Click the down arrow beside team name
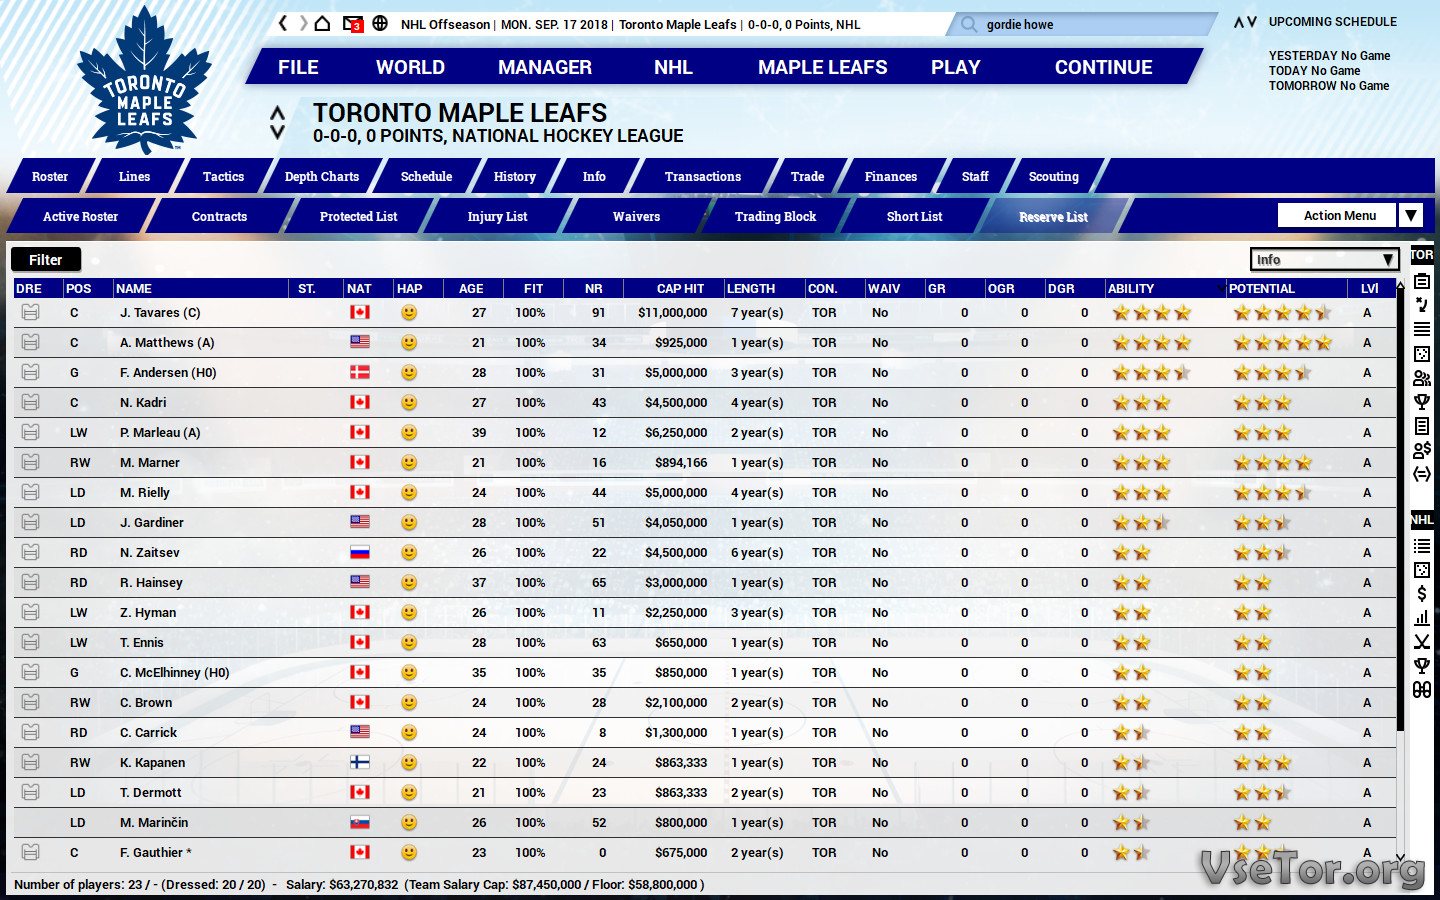1440x900 pixels. 278,133
